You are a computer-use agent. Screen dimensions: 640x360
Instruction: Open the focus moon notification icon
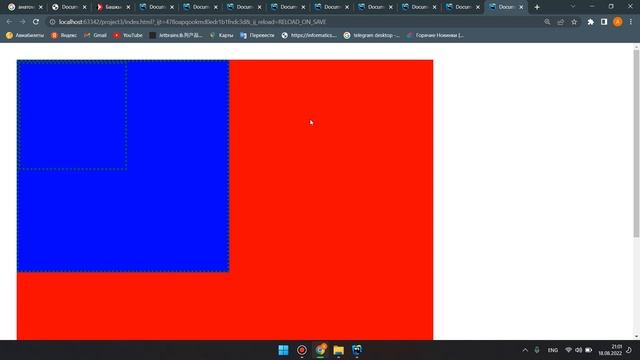[629, 350]
